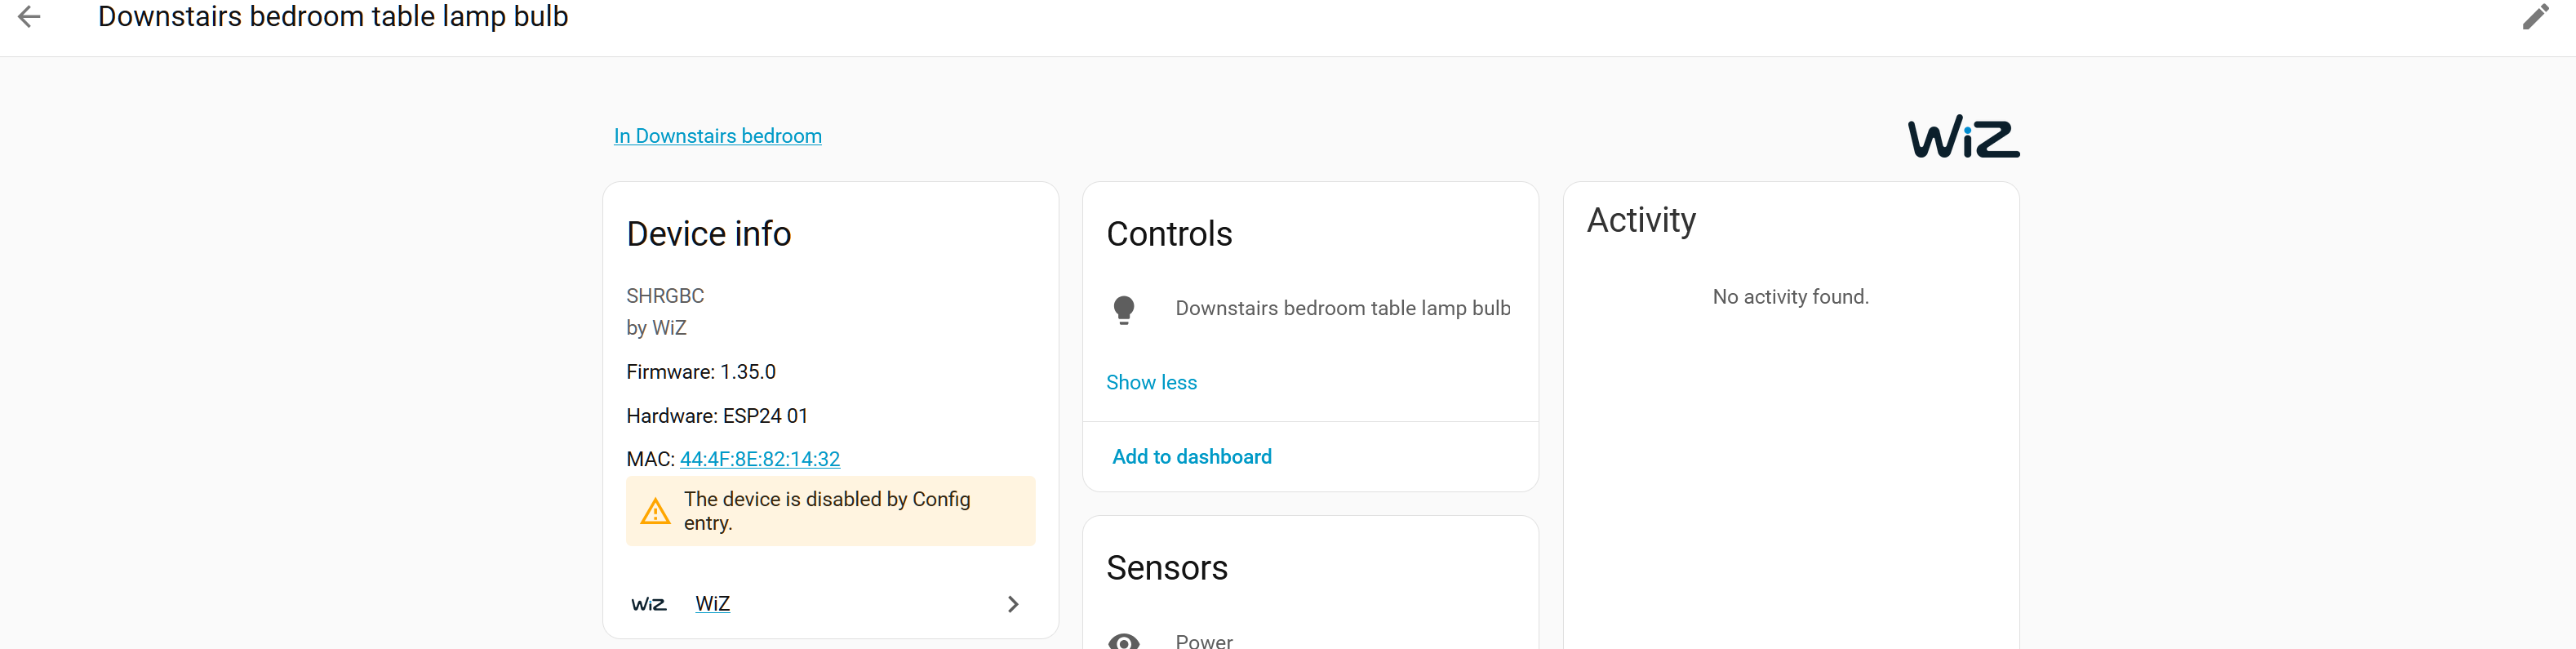The height and width of the screenshot is (649, 2576).
Task: Click the Activity card heading
Action: point(1640,220)
